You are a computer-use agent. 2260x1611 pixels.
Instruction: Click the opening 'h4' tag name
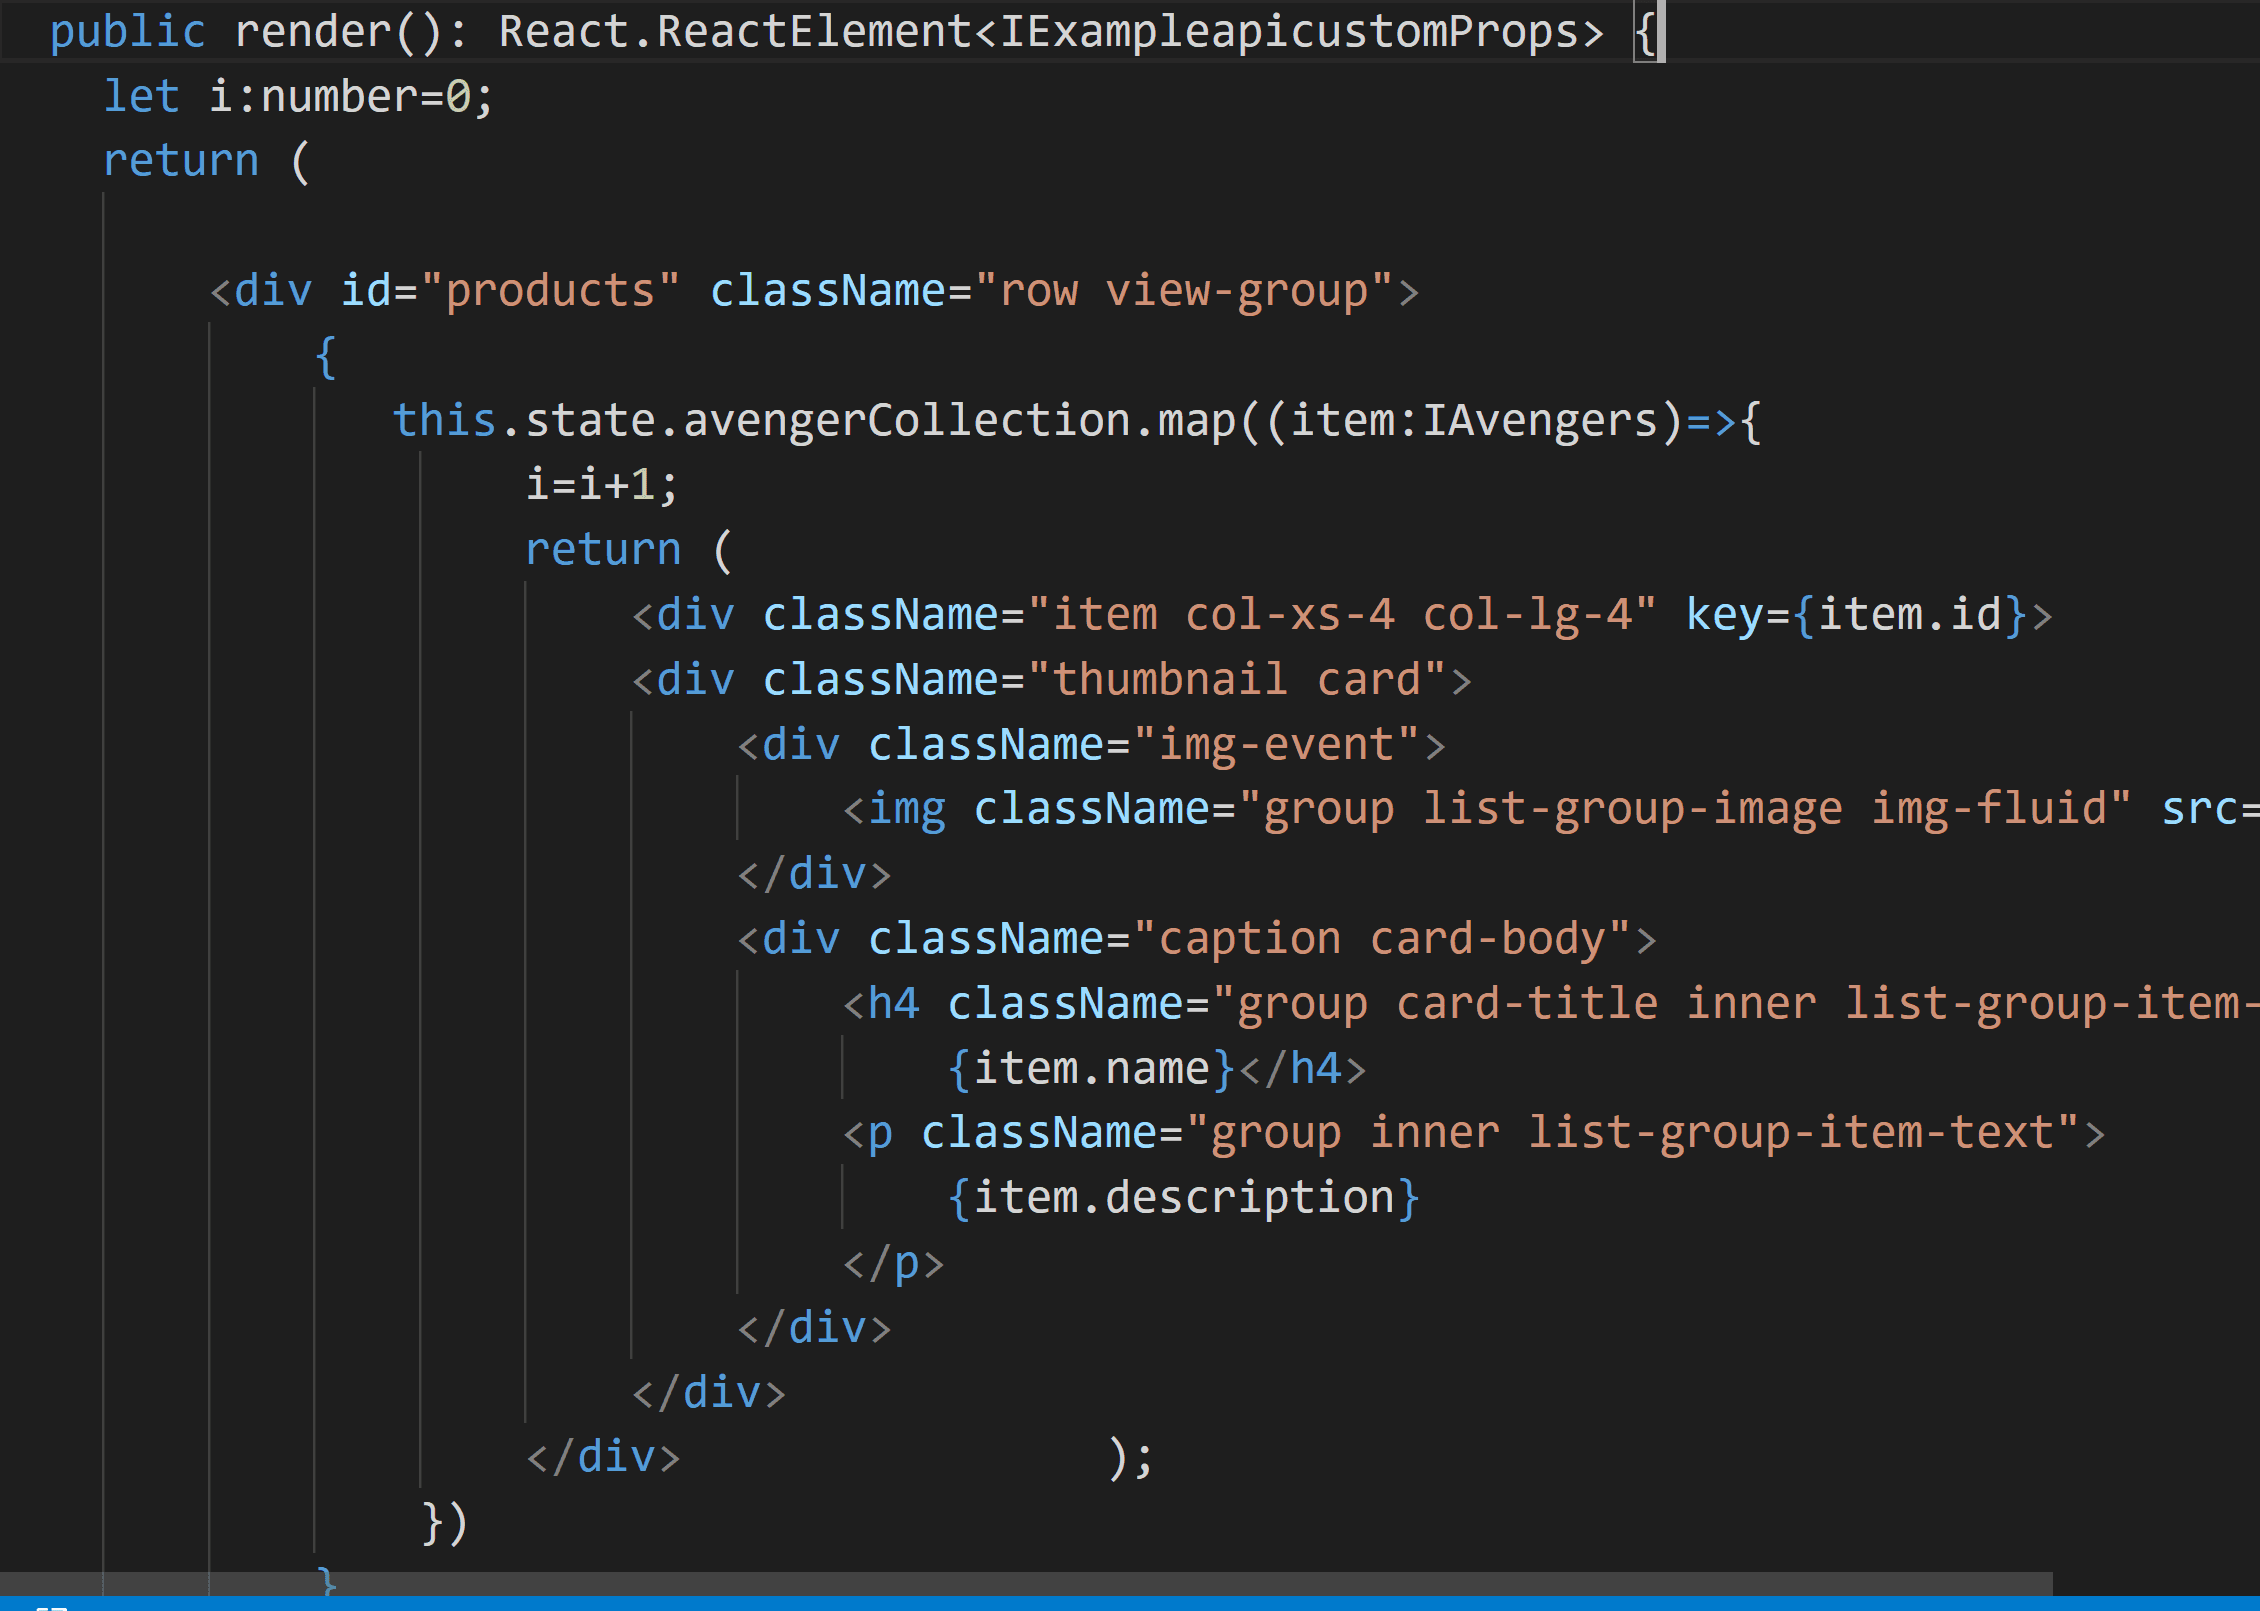894,1003
